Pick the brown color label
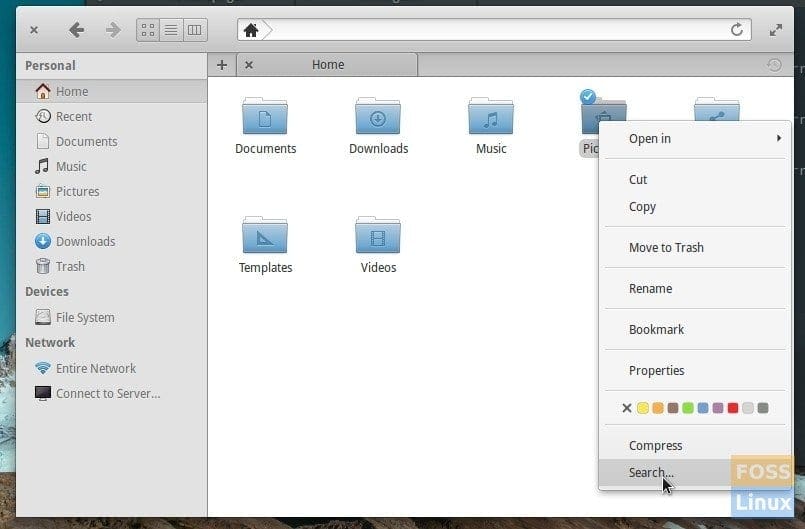Viewport: 805px width, 529px height. point(673,408)
